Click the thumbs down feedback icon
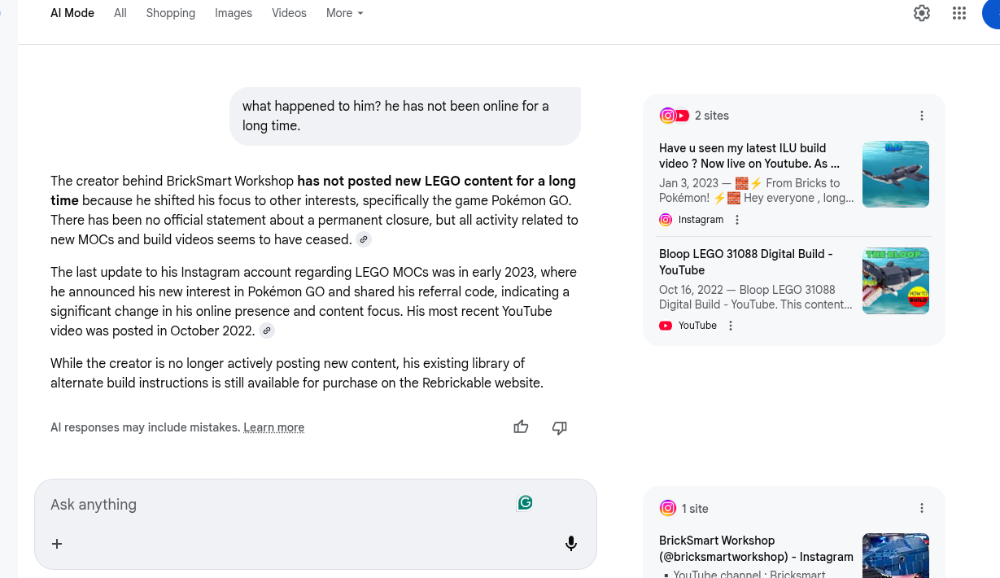Image resolution: width=1000 pixels, height=578 pixels. 559,427
